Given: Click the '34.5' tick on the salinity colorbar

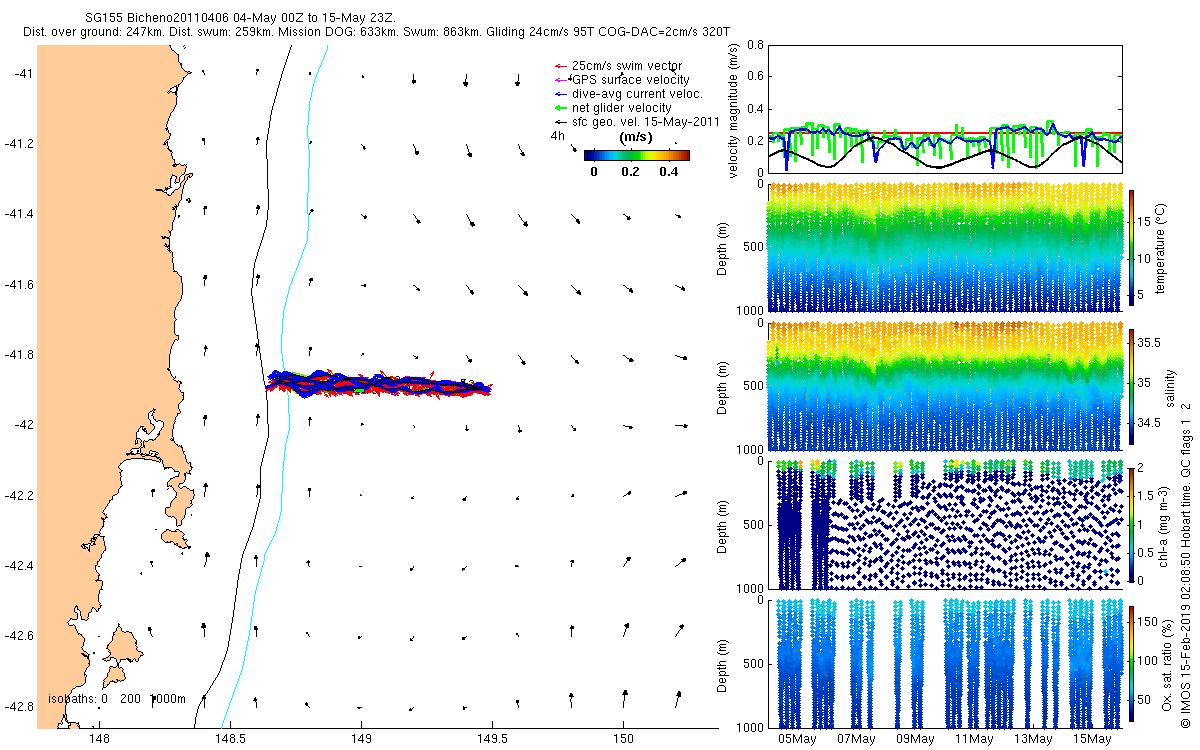Looking at the screenshot, I should click(x=1149, y=424).
